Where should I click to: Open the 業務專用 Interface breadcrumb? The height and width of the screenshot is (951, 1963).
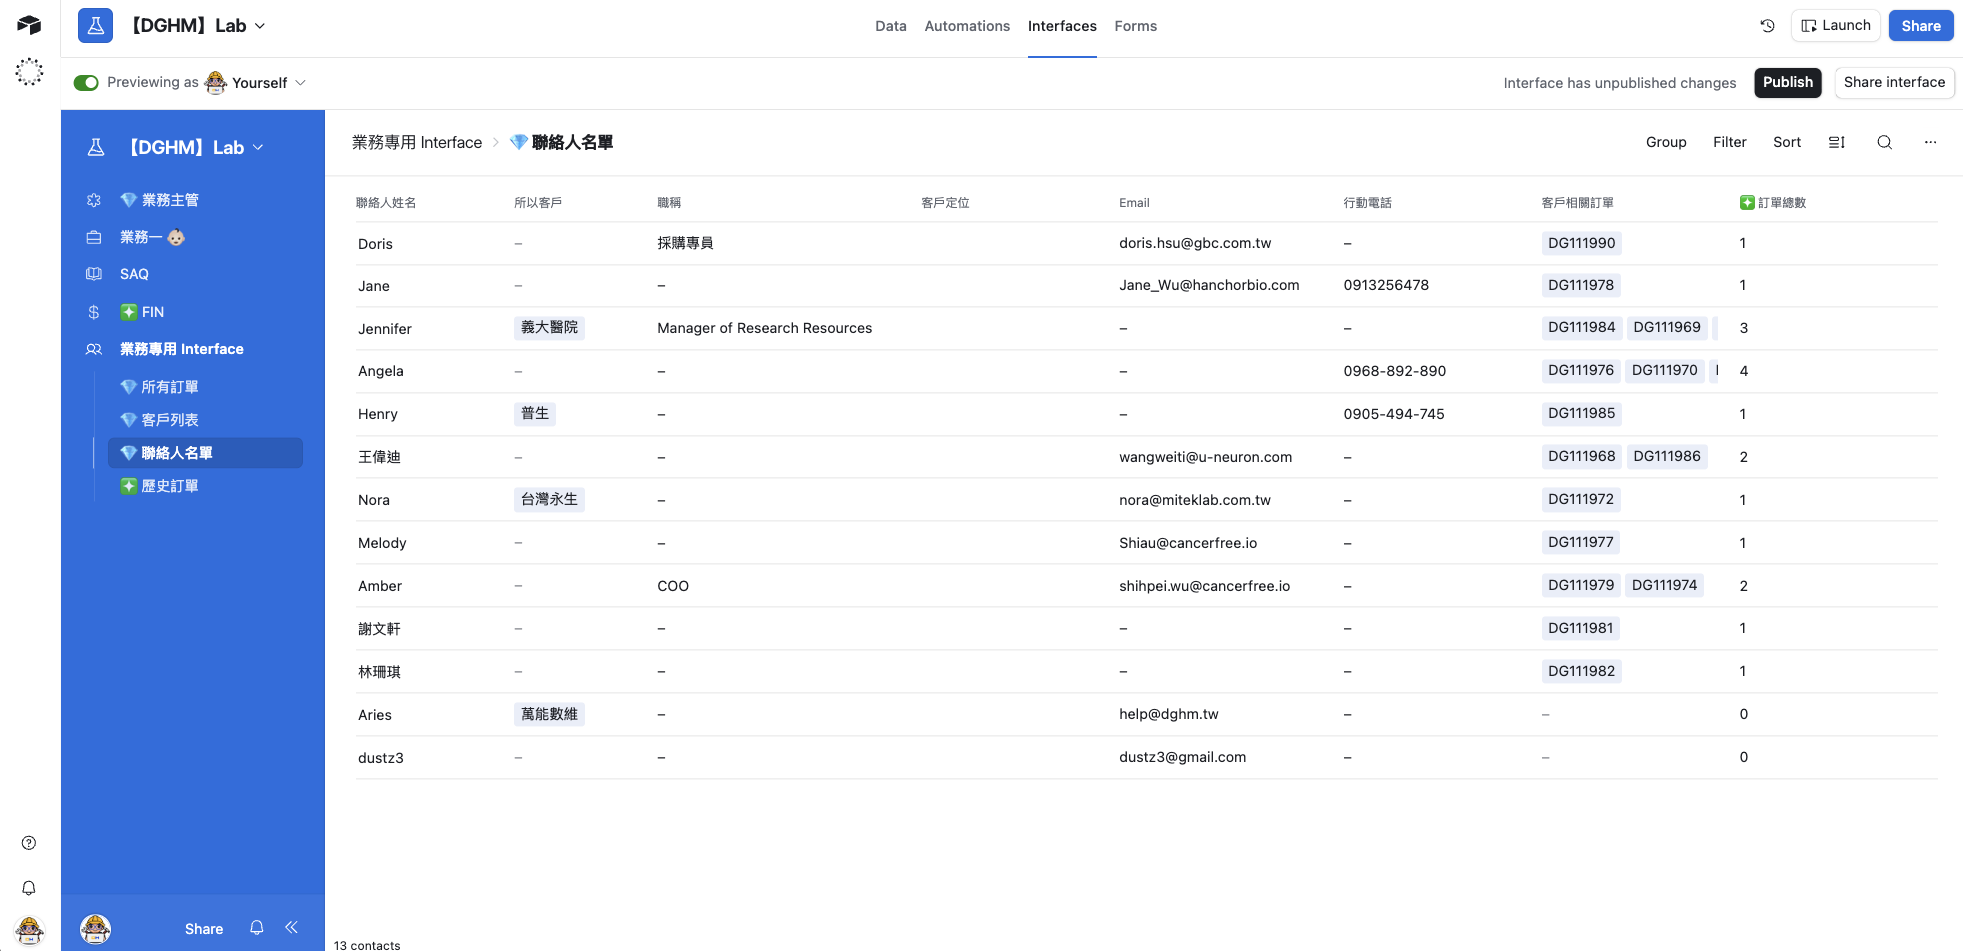(417, 142)
